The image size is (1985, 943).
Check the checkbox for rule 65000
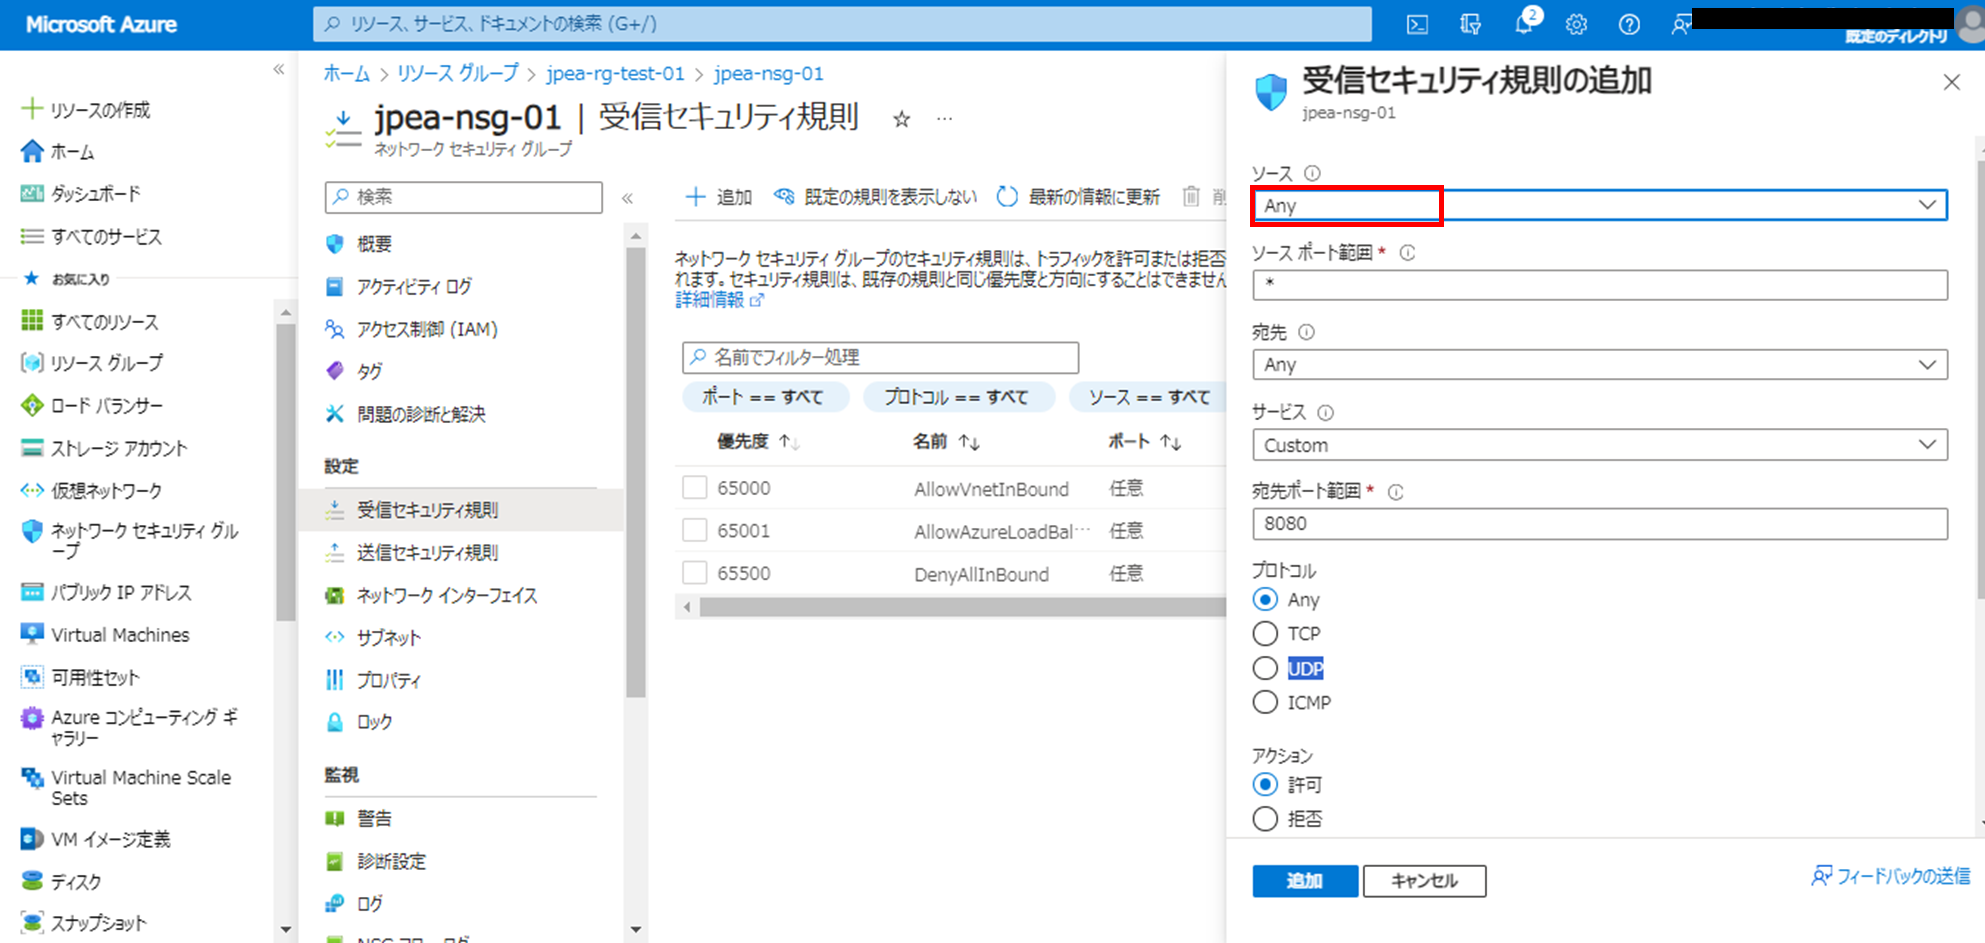694,488
